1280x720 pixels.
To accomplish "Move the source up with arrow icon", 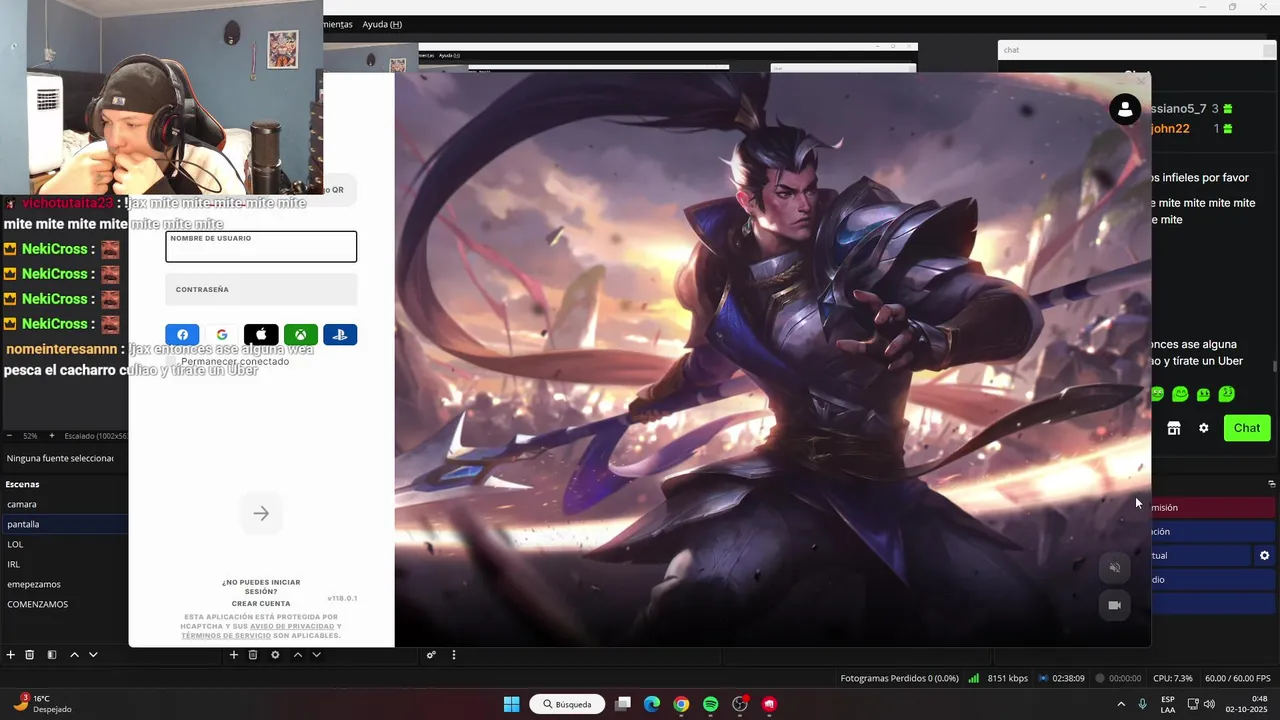I will [x=297, y=655].
